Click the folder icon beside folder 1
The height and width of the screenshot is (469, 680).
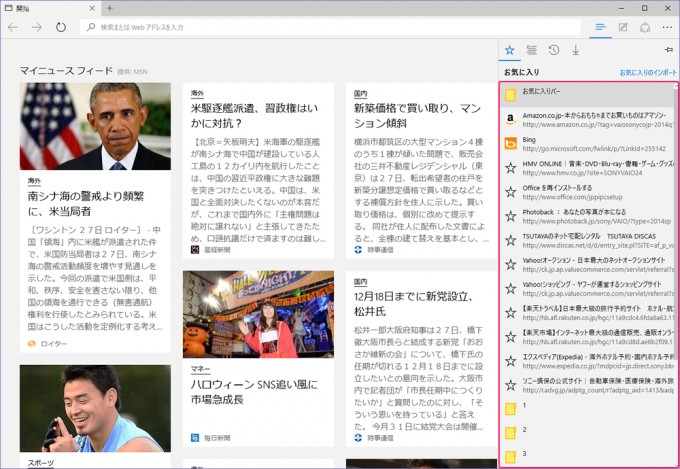point(511,409)
